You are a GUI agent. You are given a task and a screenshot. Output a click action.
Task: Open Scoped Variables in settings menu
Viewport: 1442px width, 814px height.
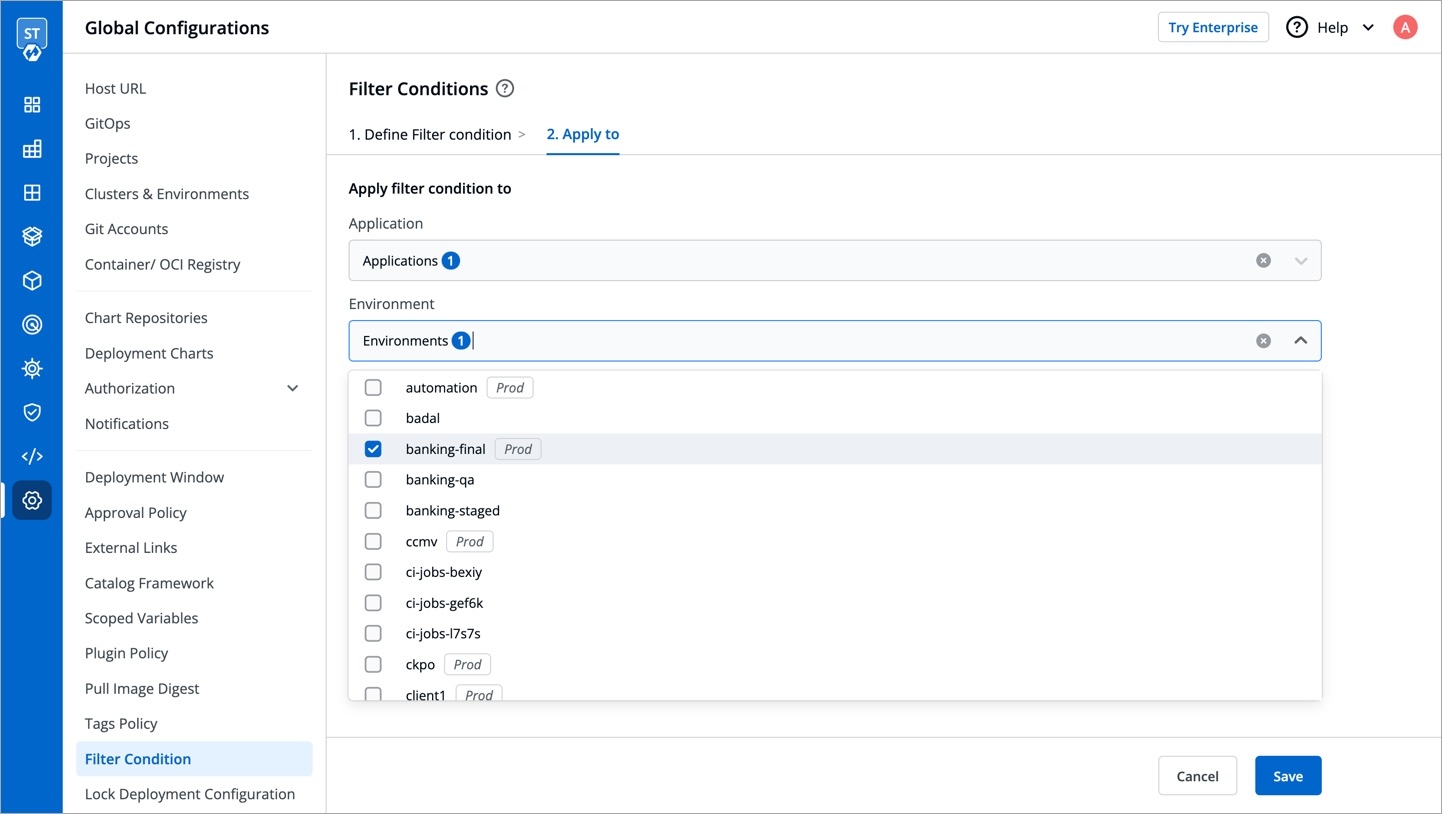pos(141,618)
